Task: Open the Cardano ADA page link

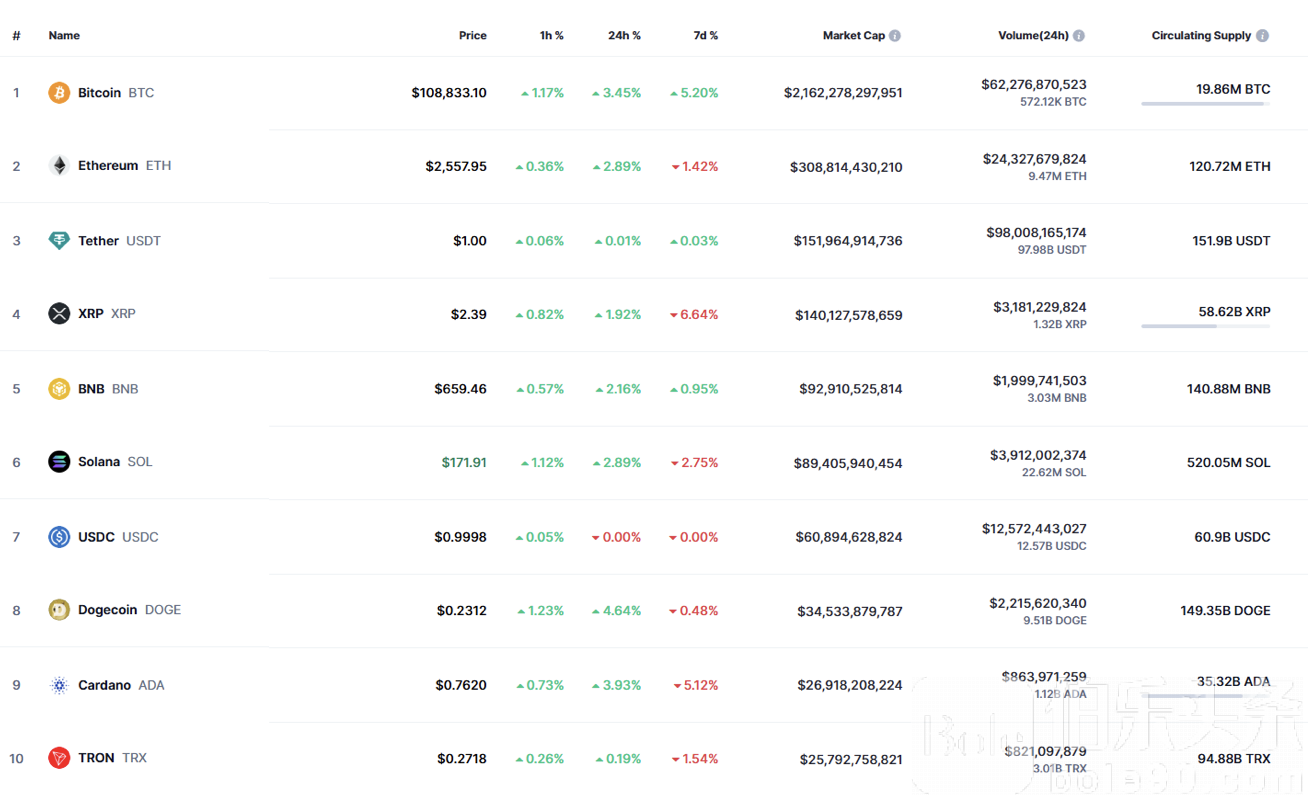Action: (121, 685)
